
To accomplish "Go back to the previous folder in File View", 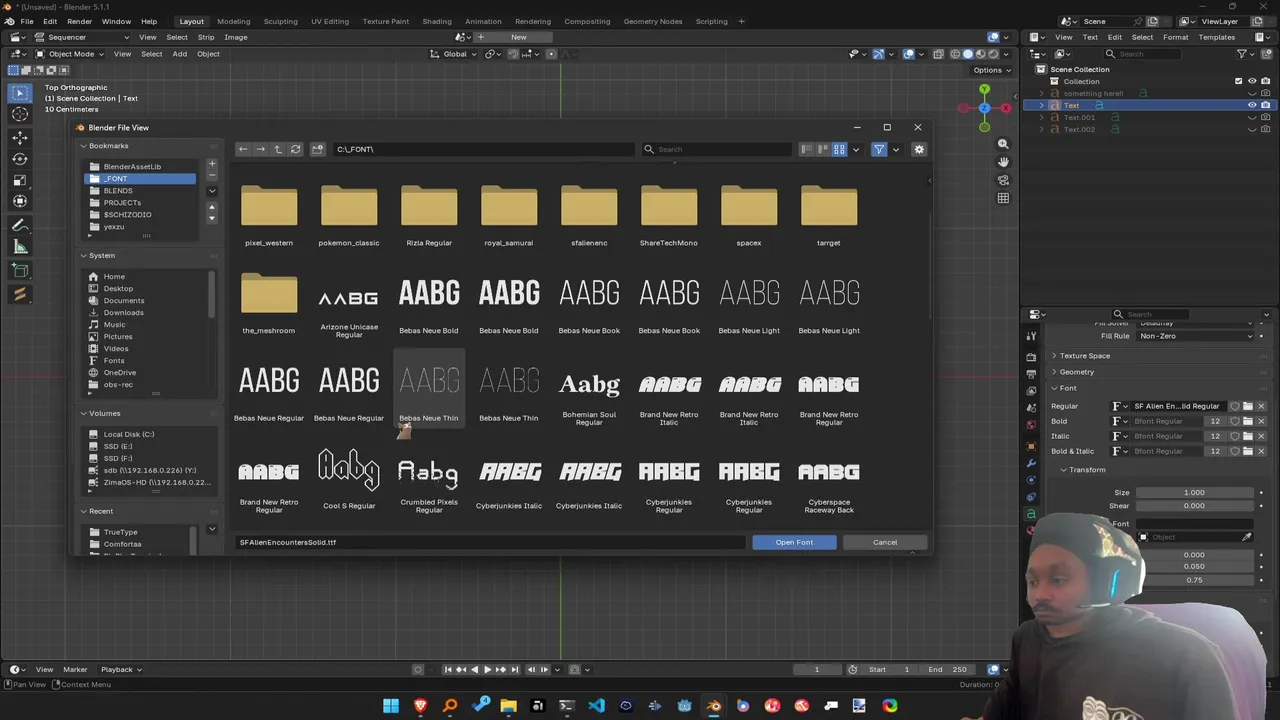I will coord(243,149).
